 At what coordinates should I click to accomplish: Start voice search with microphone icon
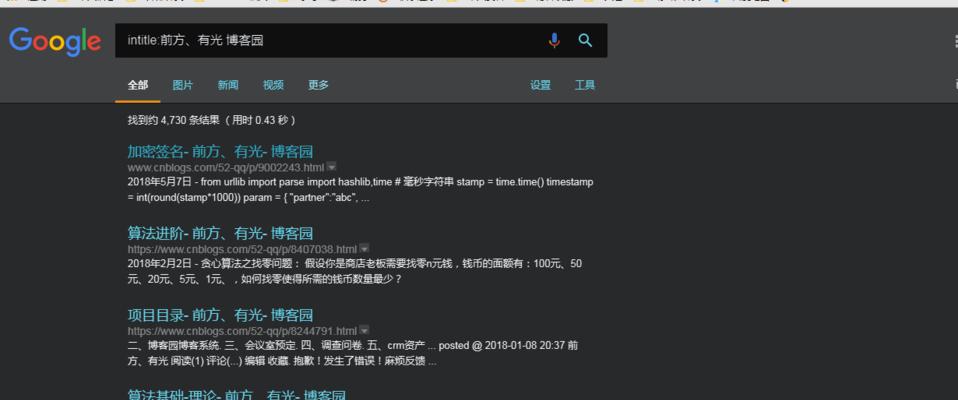[554, 40]
